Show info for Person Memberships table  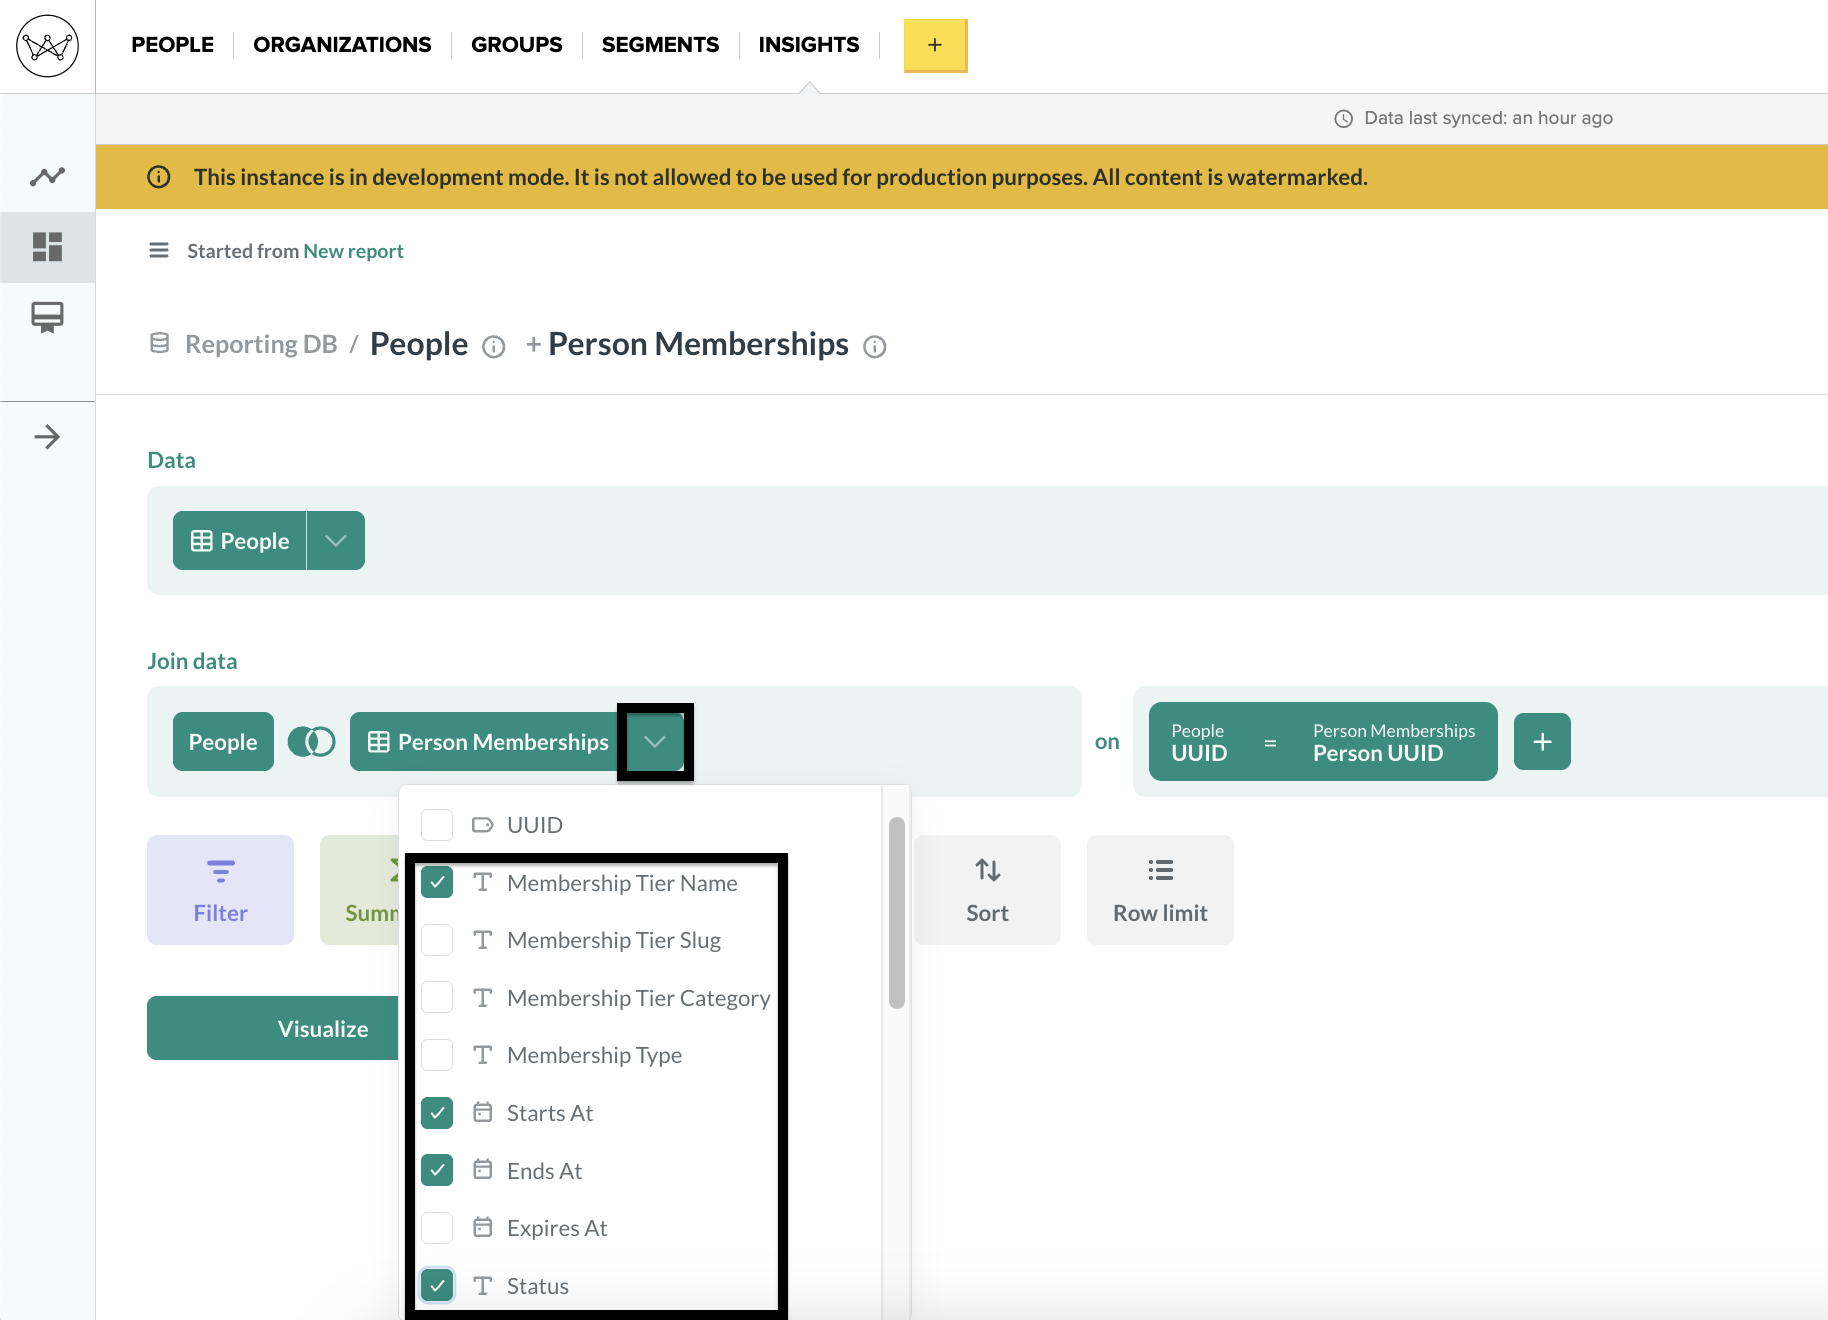(x=875, y=347)
